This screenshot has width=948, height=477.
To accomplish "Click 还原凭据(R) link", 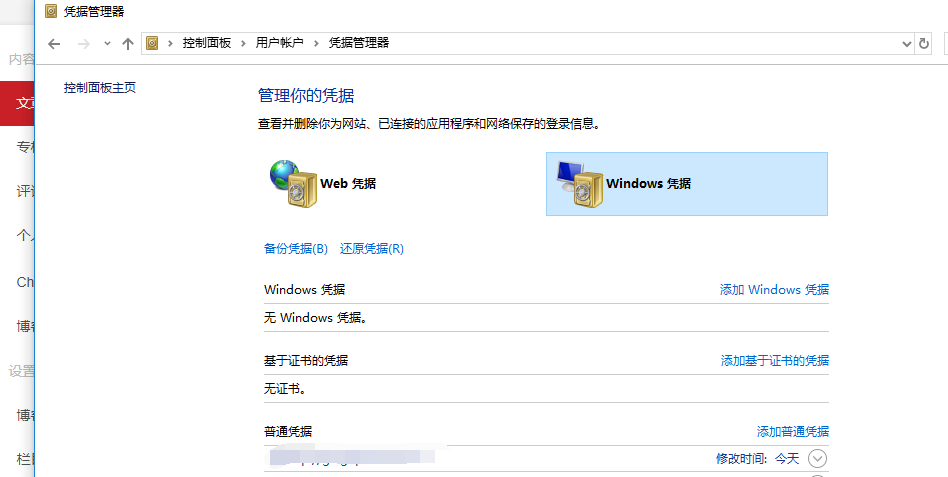I will click(372, 248).
